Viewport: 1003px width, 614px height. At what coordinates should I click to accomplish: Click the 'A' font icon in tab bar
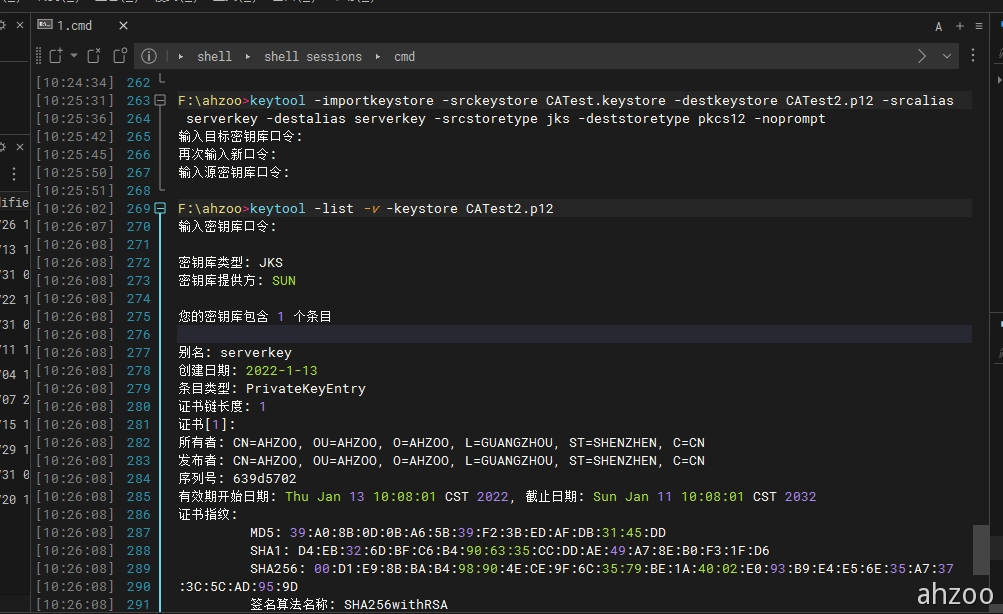[x=939, y=27]
